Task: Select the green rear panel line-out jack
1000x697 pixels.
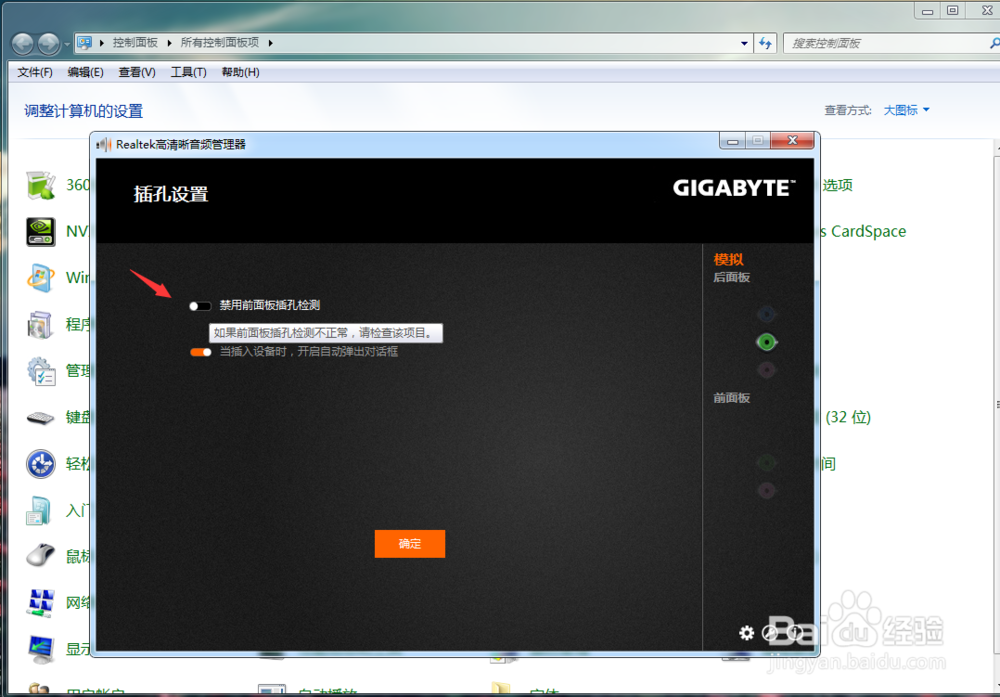Action: [766, 341]
